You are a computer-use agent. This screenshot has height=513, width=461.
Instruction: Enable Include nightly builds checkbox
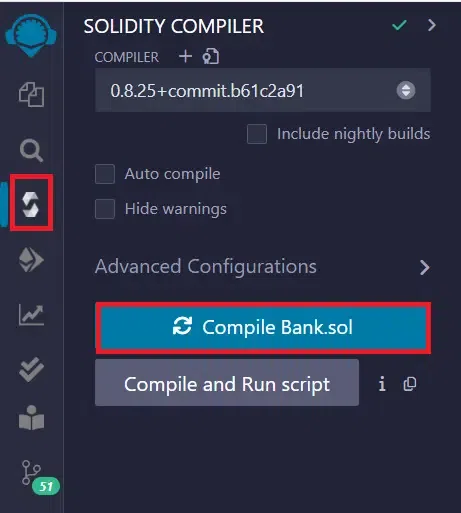(257, 134)
